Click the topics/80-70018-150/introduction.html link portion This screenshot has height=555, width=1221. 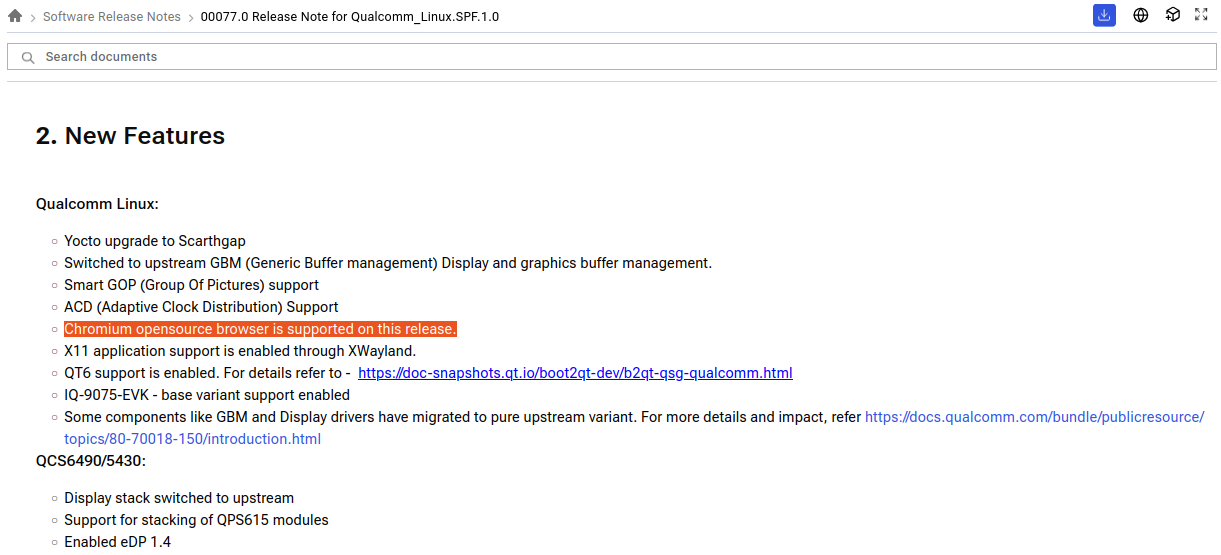click(x=193, y=439)
